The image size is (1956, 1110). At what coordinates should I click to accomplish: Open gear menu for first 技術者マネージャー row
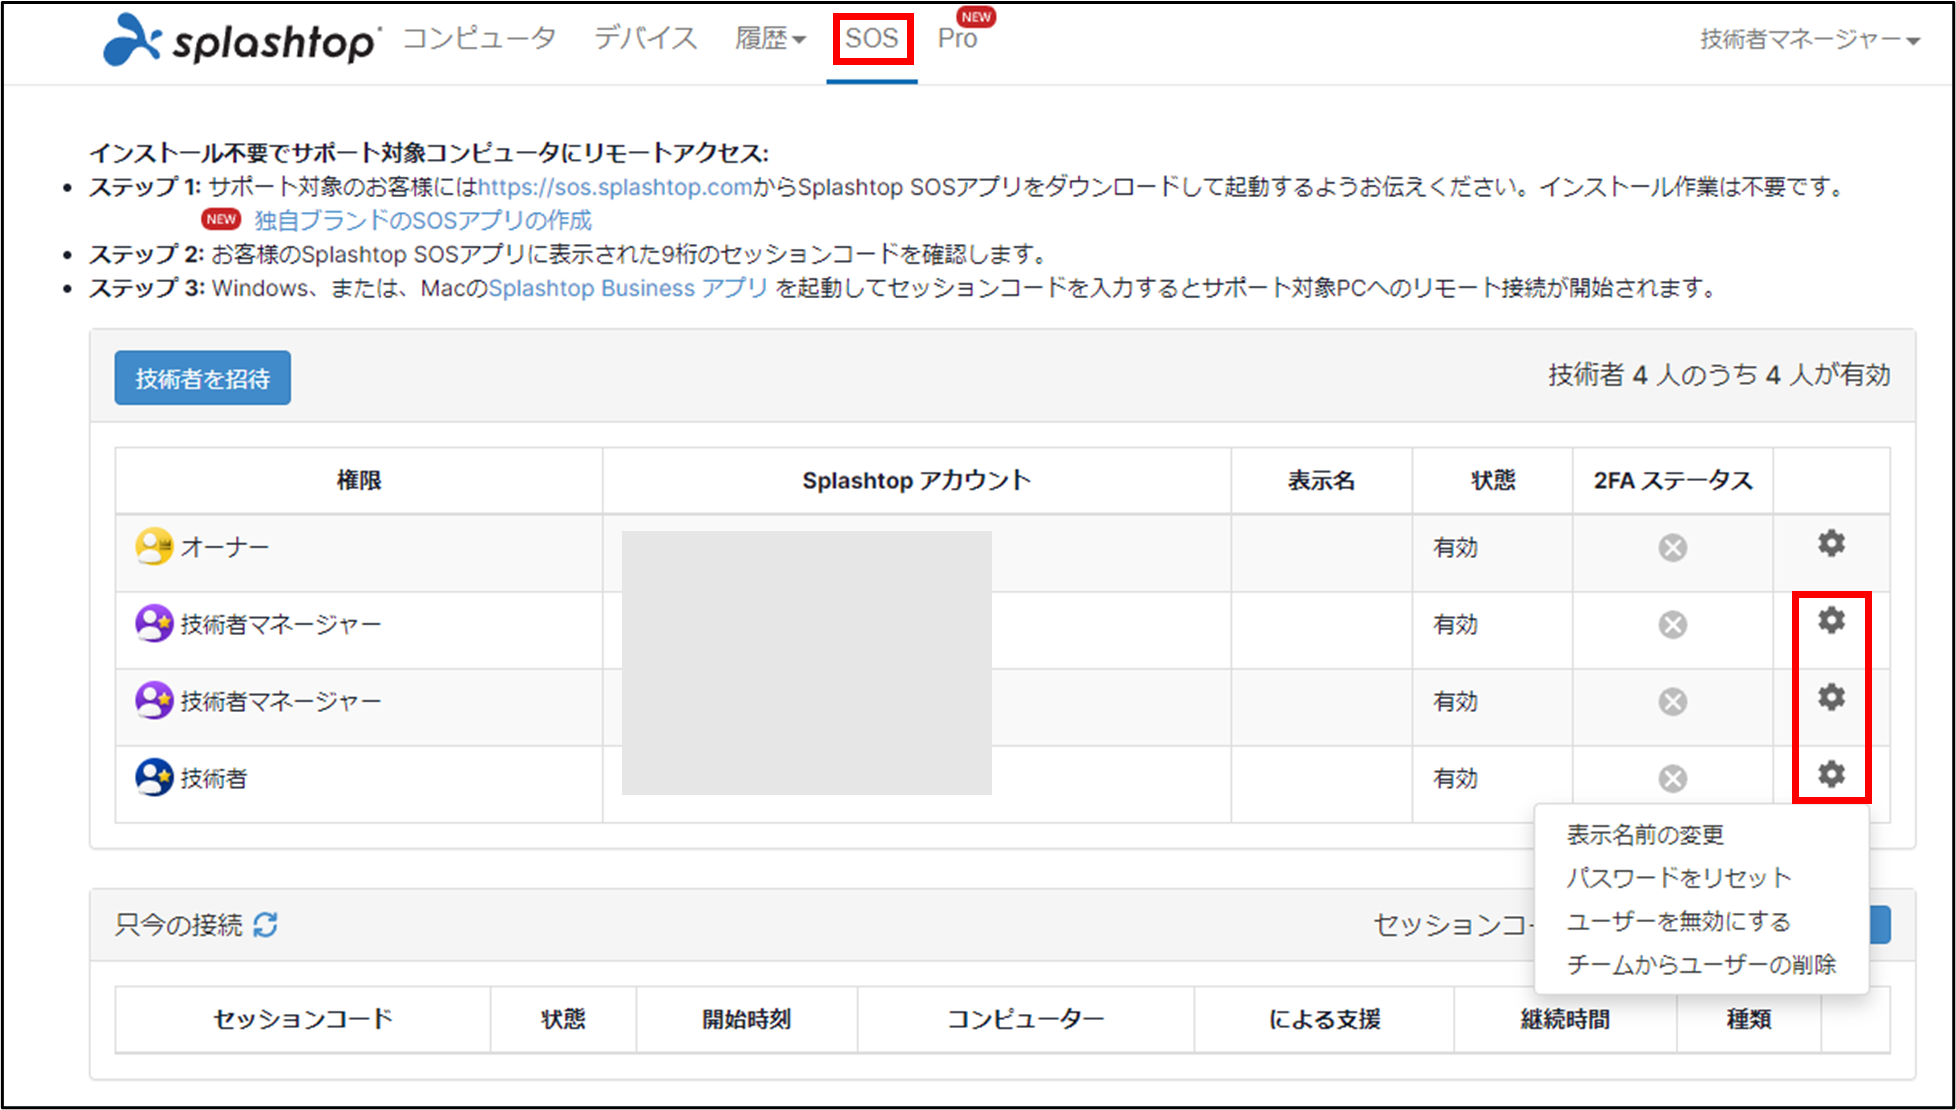click(x=1831, y=620)
